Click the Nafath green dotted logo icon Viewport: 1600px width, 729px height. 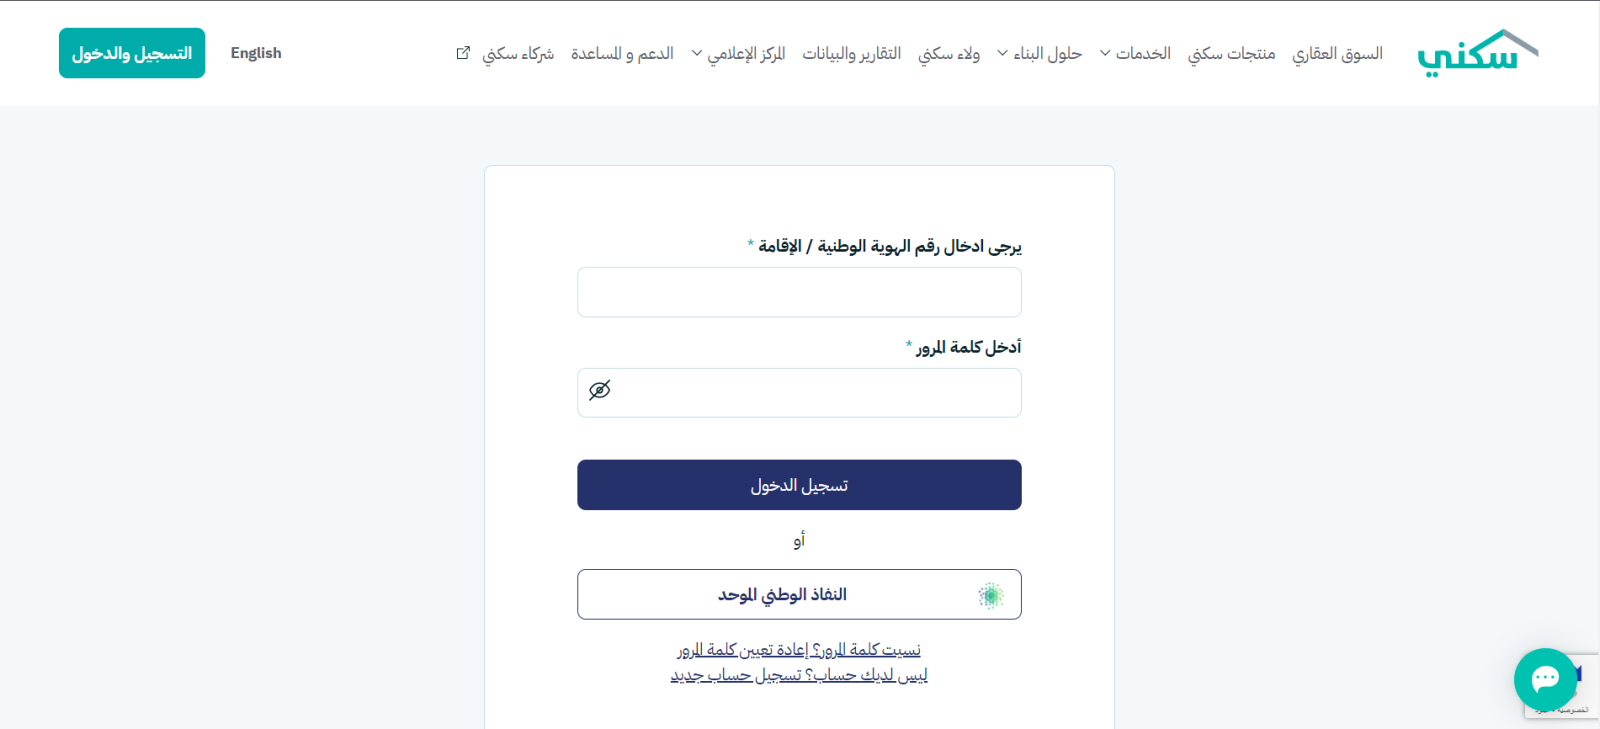click(x=990, y=595)
